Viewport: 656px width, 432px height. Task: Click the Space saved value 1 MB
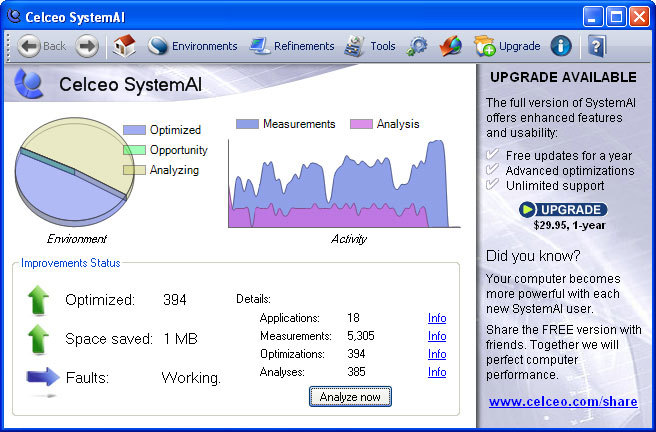pos(180,339)
